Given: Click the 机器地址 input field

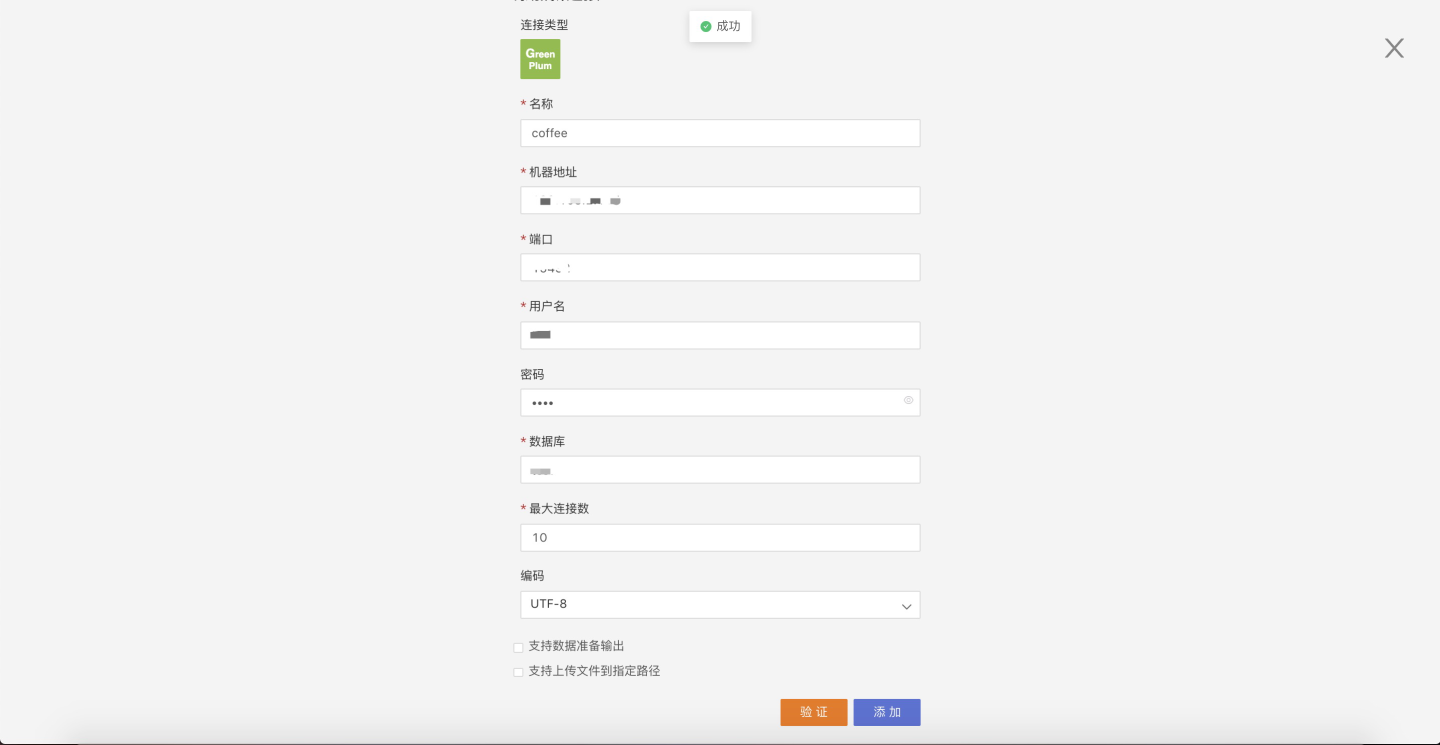Looking at the screenshot, I should coord(719,200).
